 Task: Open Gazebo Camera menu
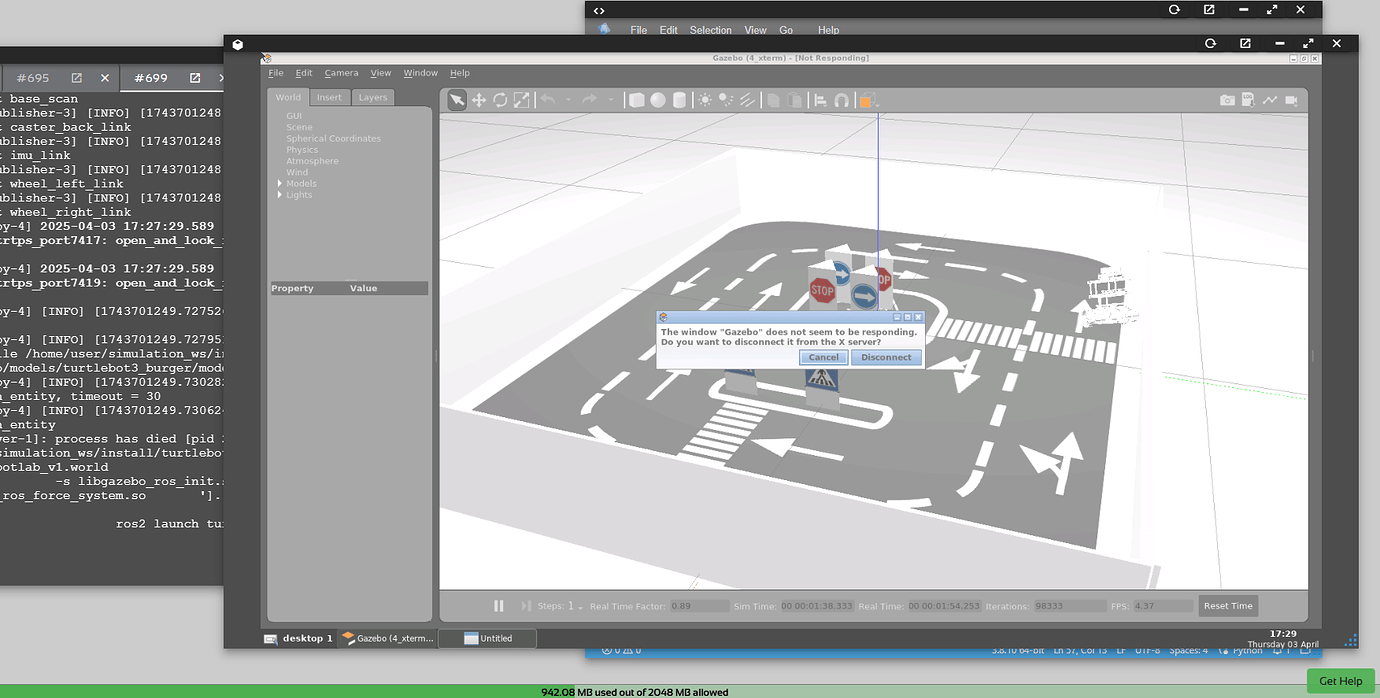tap(341, 73)
